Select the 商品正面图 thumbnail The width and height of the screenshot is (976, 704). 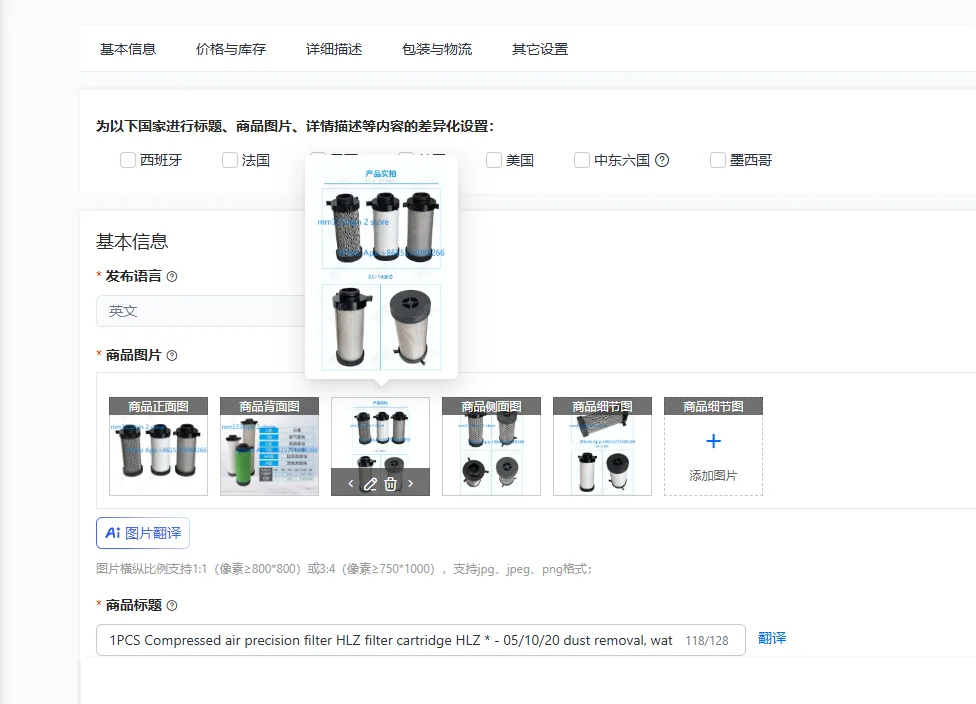[x=158, y=446]
